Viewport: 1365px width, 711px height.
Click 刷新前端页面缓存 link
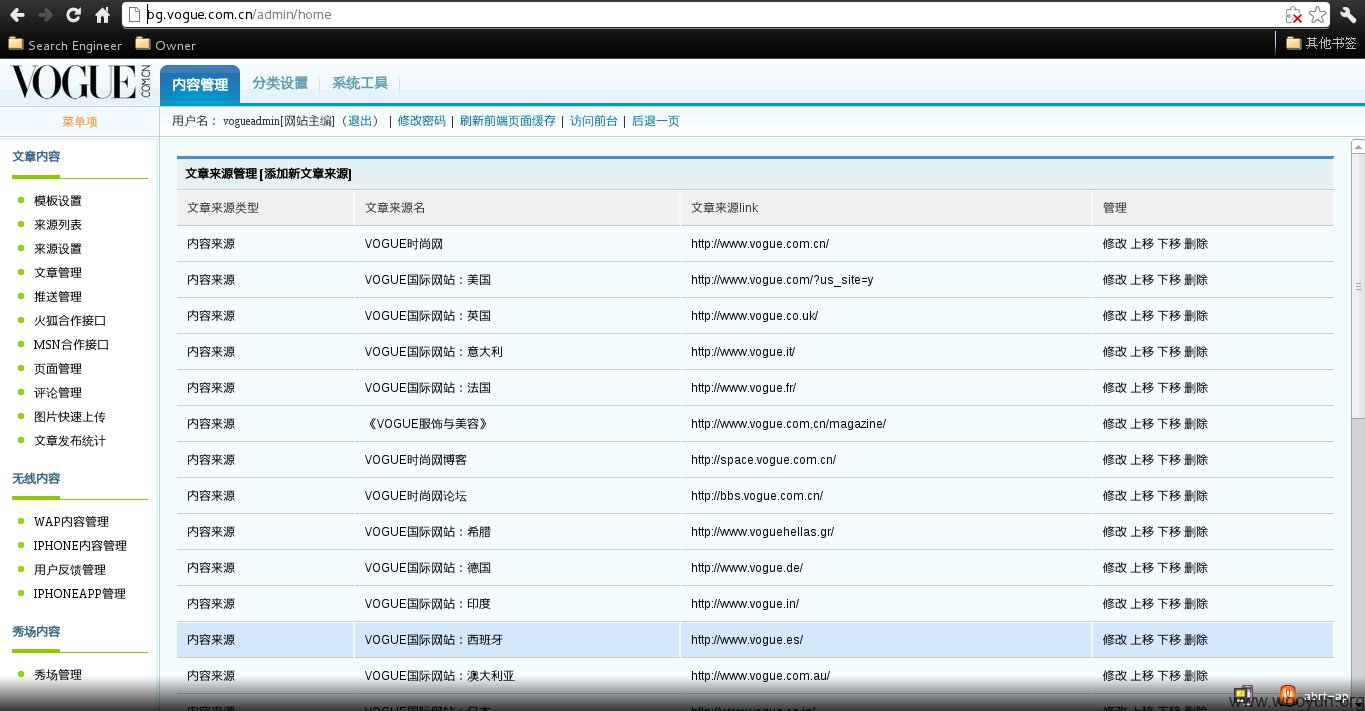[508, 121]
